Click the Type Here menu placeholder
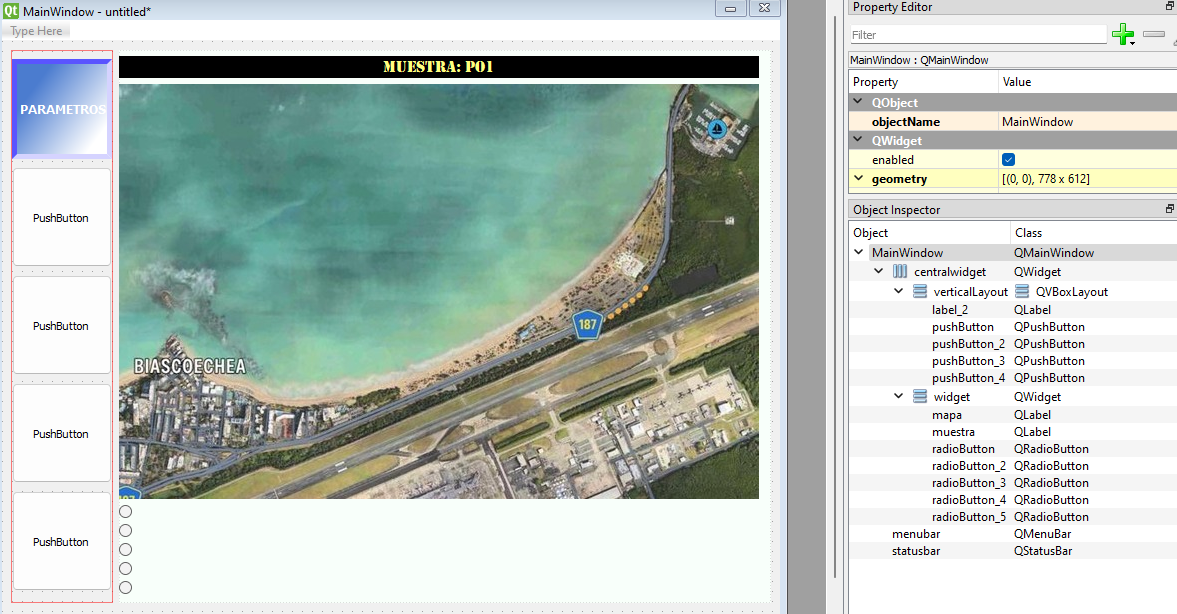The height and width of the screenshot is (614, 1177). 37,31
